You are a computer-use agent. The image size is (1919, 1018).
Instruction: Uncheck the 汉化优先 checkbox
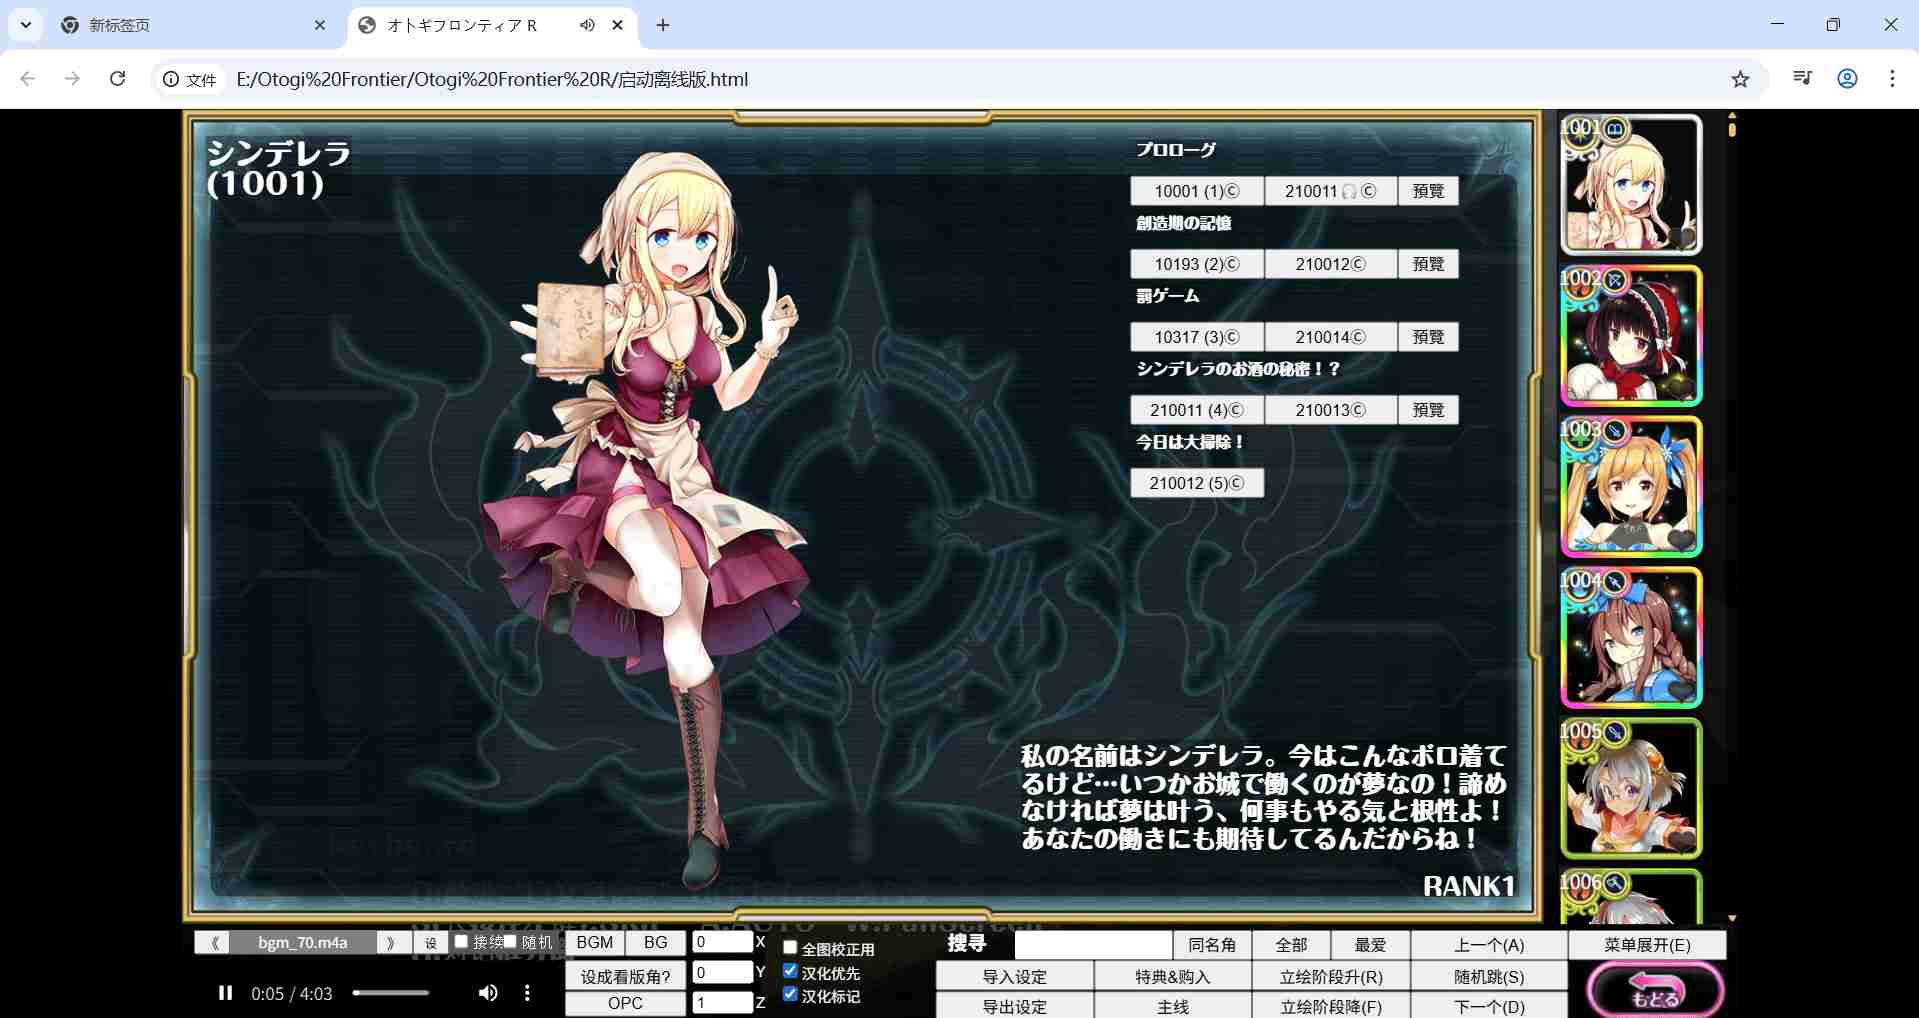(x=790, y=971)
